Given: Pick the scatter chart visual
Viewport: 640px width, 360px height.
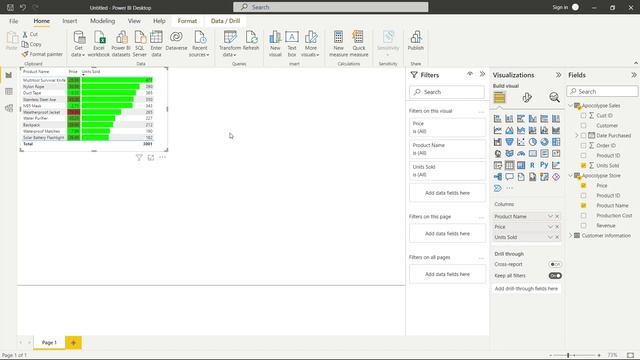Looking at the screenshot, I should point(521,142).
